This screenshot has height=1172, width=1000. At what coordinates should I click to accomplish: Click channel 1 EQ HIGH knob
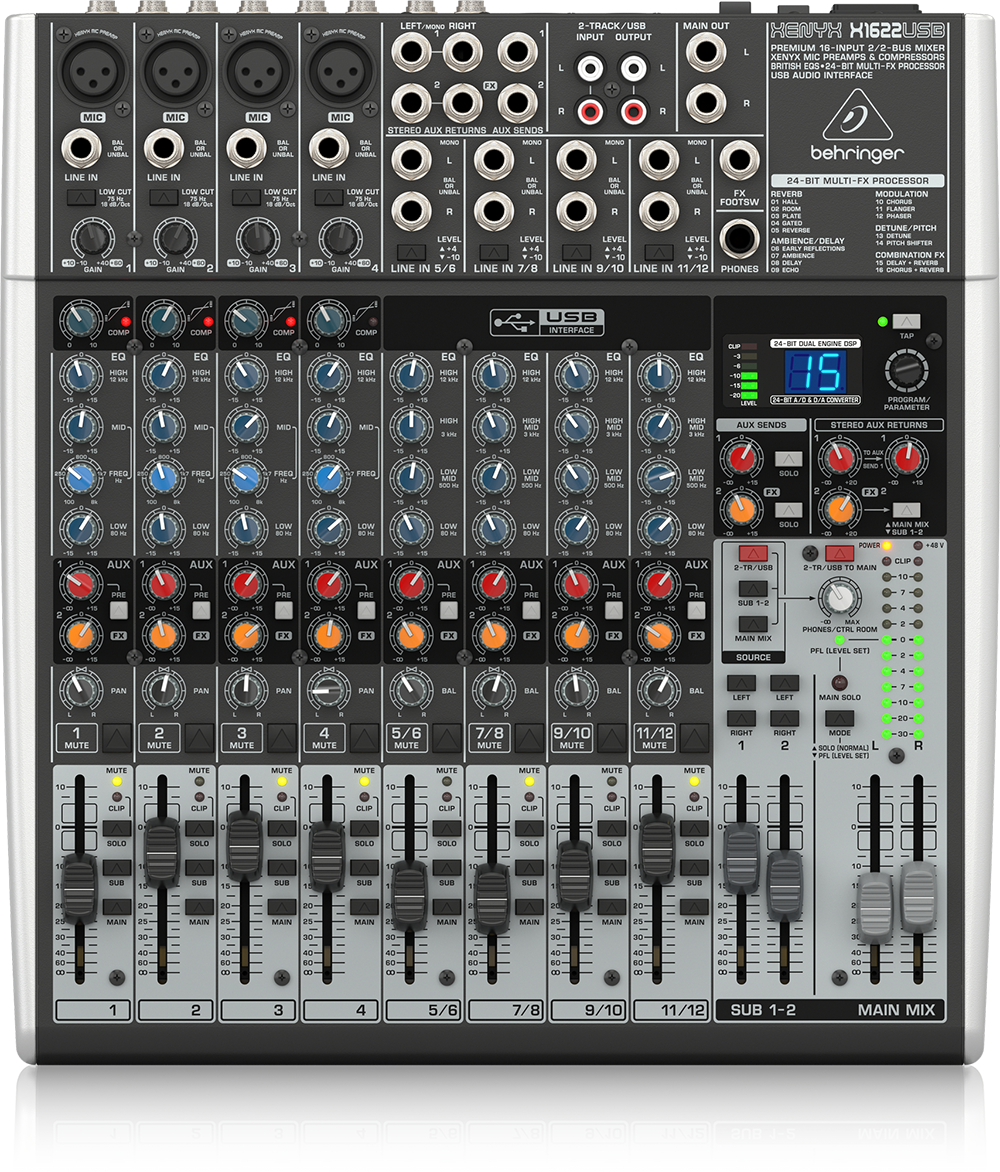pos(81,374)
